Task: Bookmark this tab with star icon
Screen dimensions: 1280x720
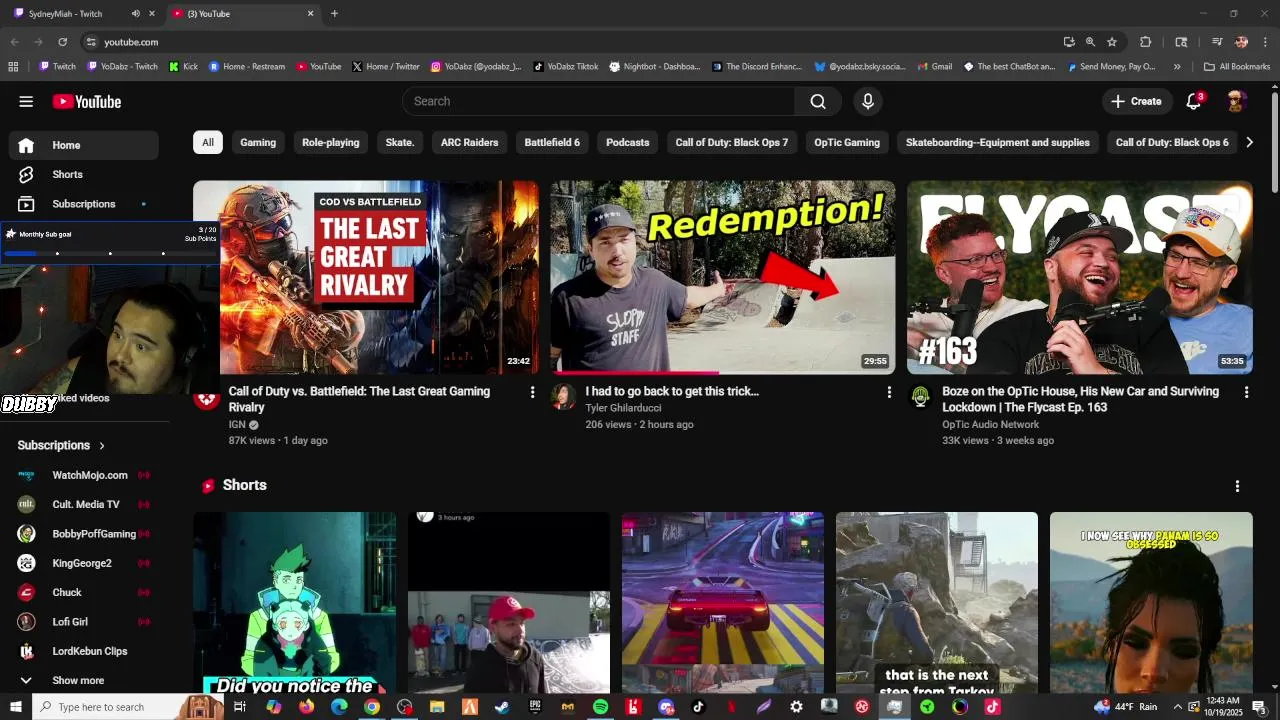Action: [x=1112, y=42]
